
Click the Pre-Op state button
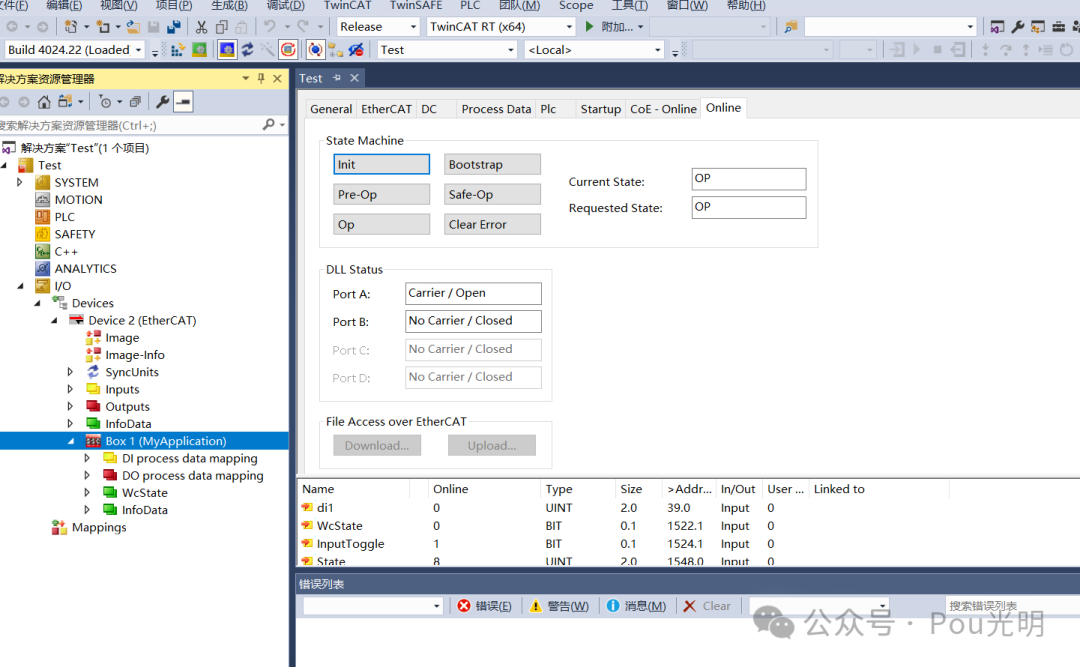pyautogui.click(x=382, y=194)
